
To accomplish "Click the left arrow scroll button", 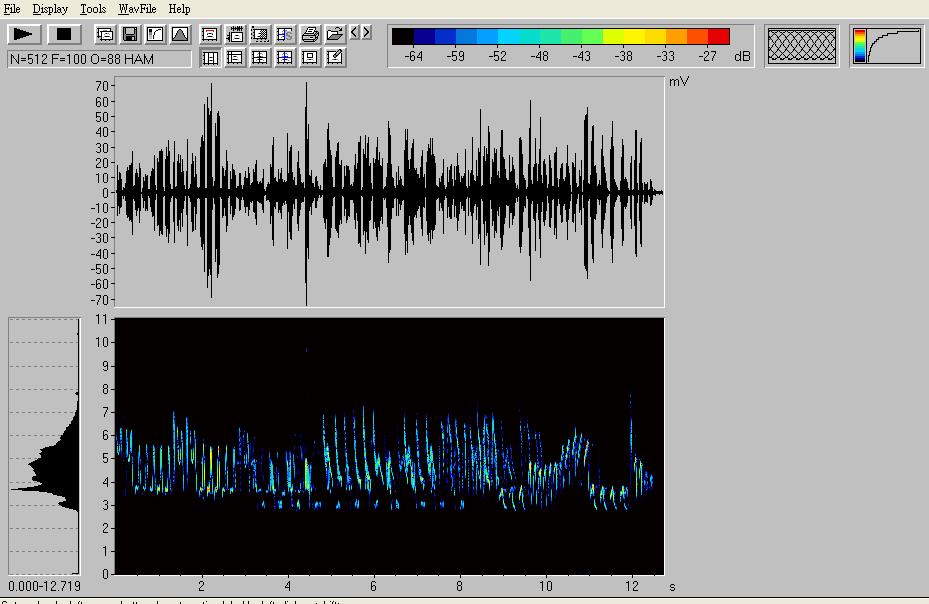I will click(355, 32).
